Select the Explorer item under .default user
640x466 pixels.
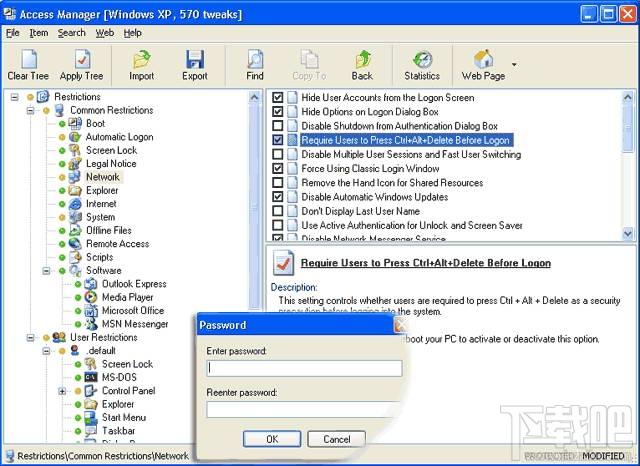[x=118, y=404]
